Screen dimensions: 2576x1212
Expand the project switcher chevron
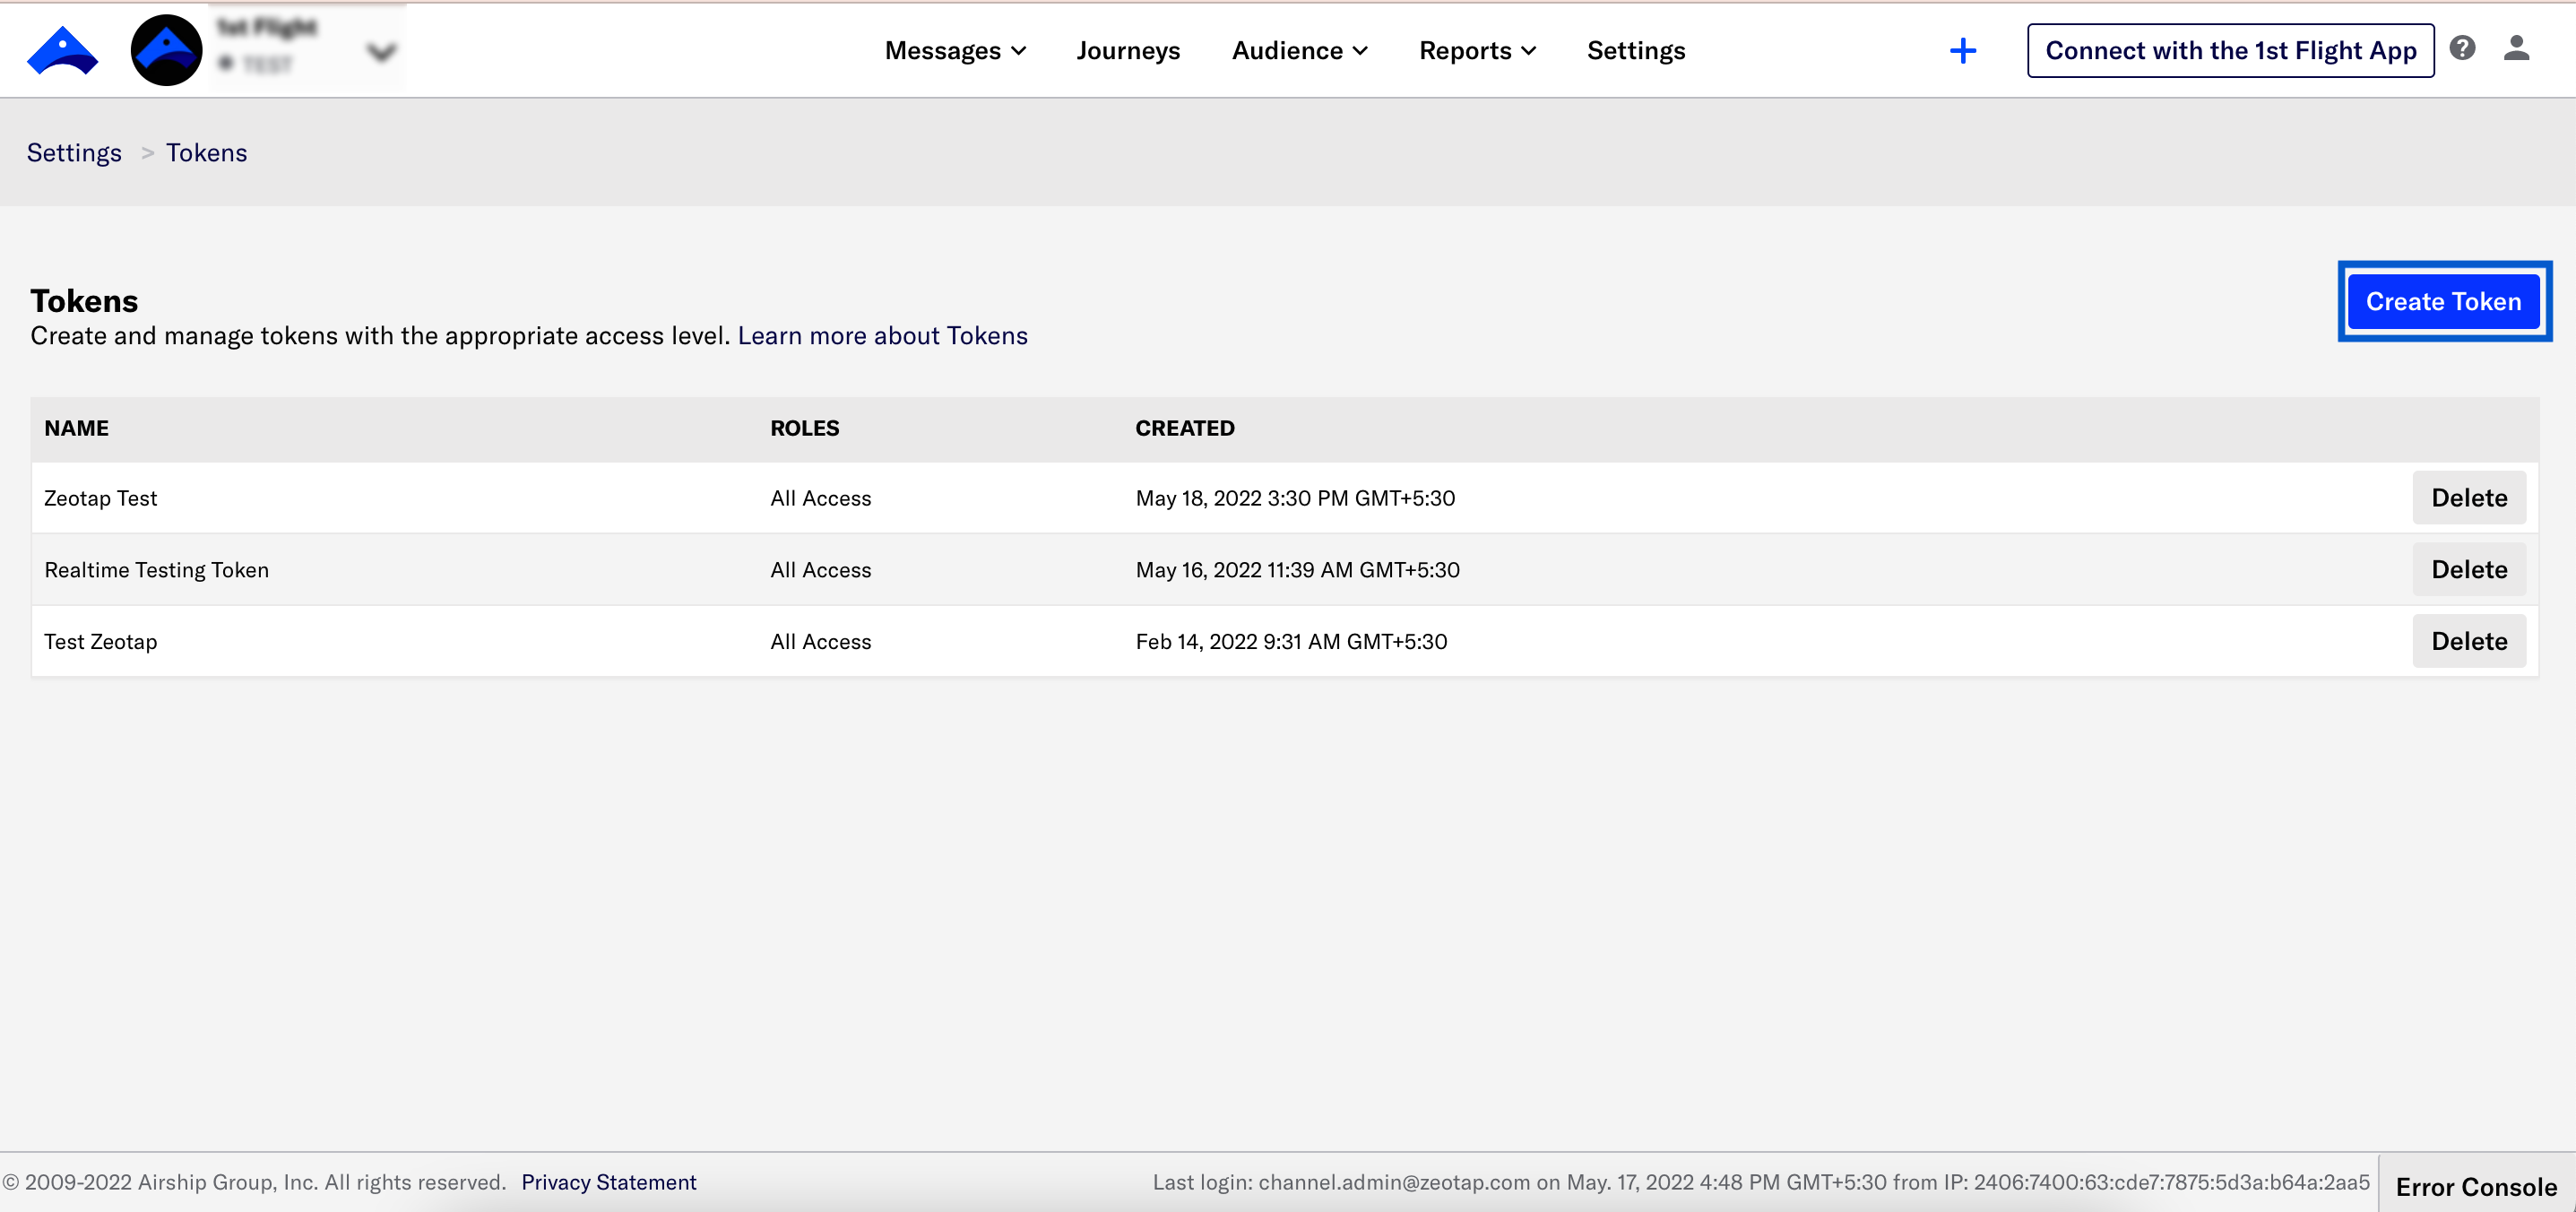[381, 52]
